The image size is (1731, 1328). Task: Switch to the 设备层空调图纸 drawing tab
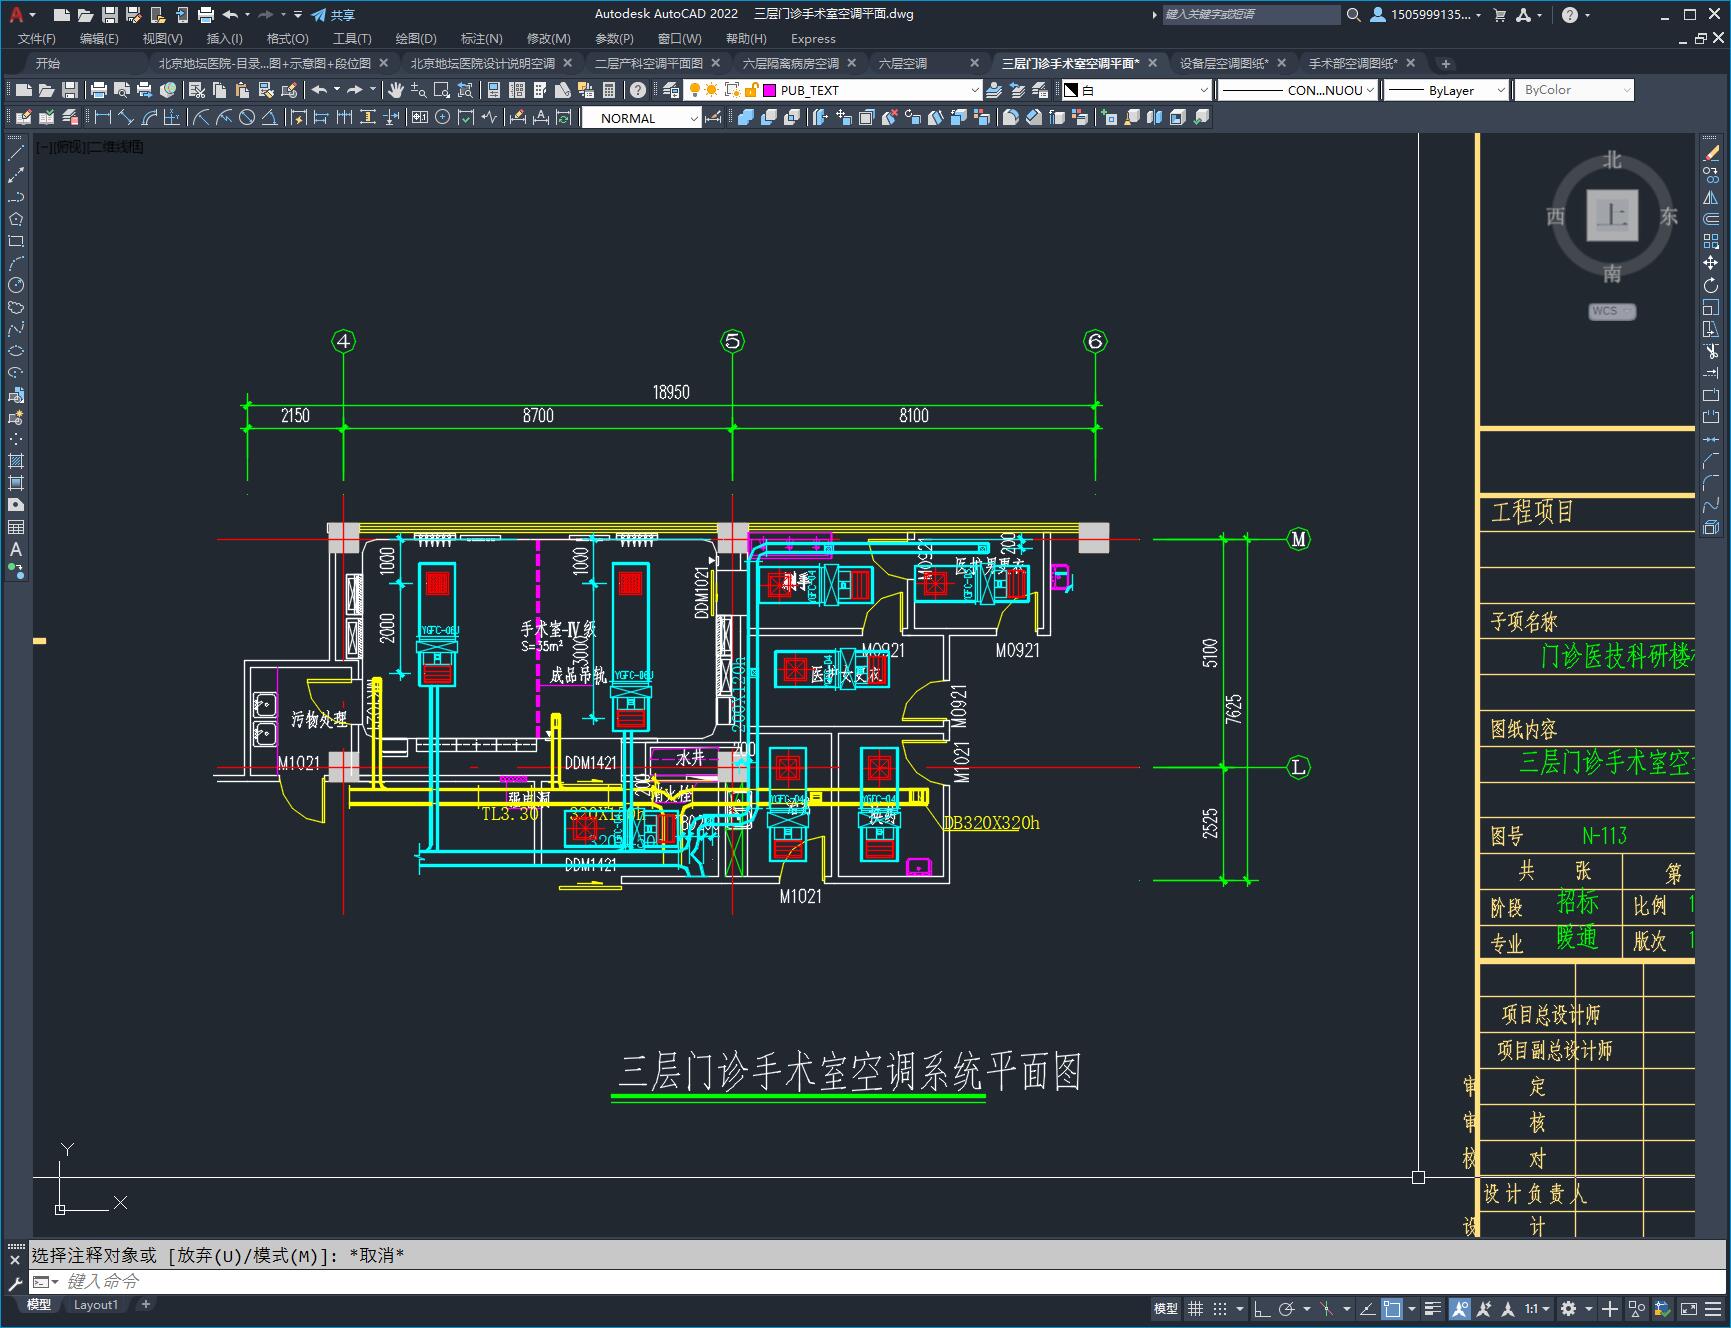(1223, 63)
